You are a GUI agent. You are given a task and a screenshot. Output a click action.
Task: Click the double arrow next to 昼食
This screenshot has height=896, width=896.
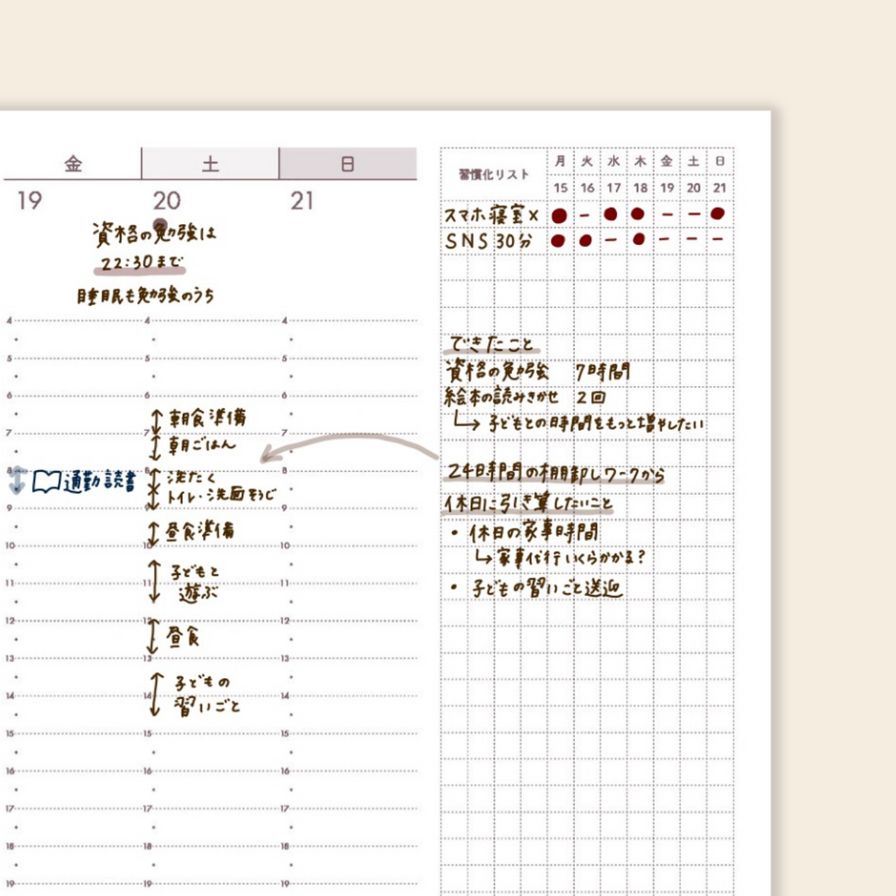pyautogui.click(x=153, y=636)
